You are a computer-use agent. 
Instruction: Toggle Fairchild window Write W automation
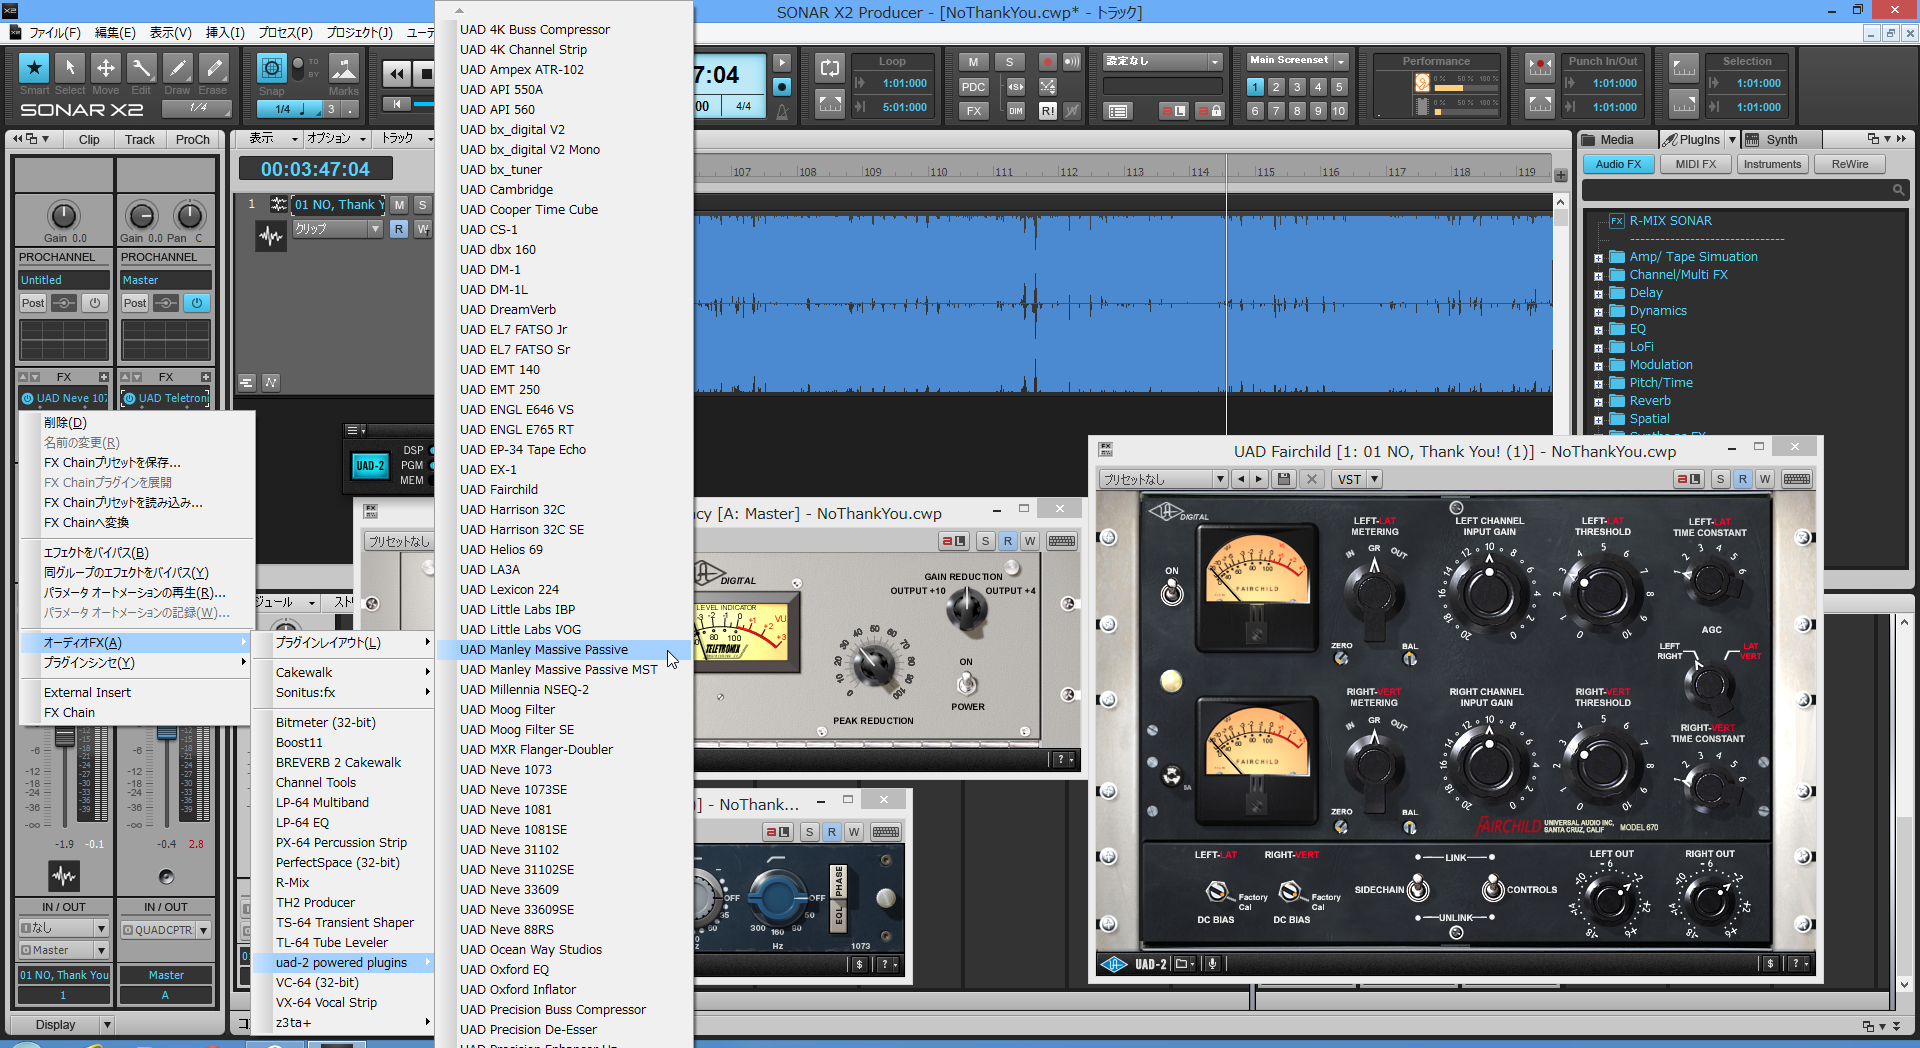coord(1765,480)
